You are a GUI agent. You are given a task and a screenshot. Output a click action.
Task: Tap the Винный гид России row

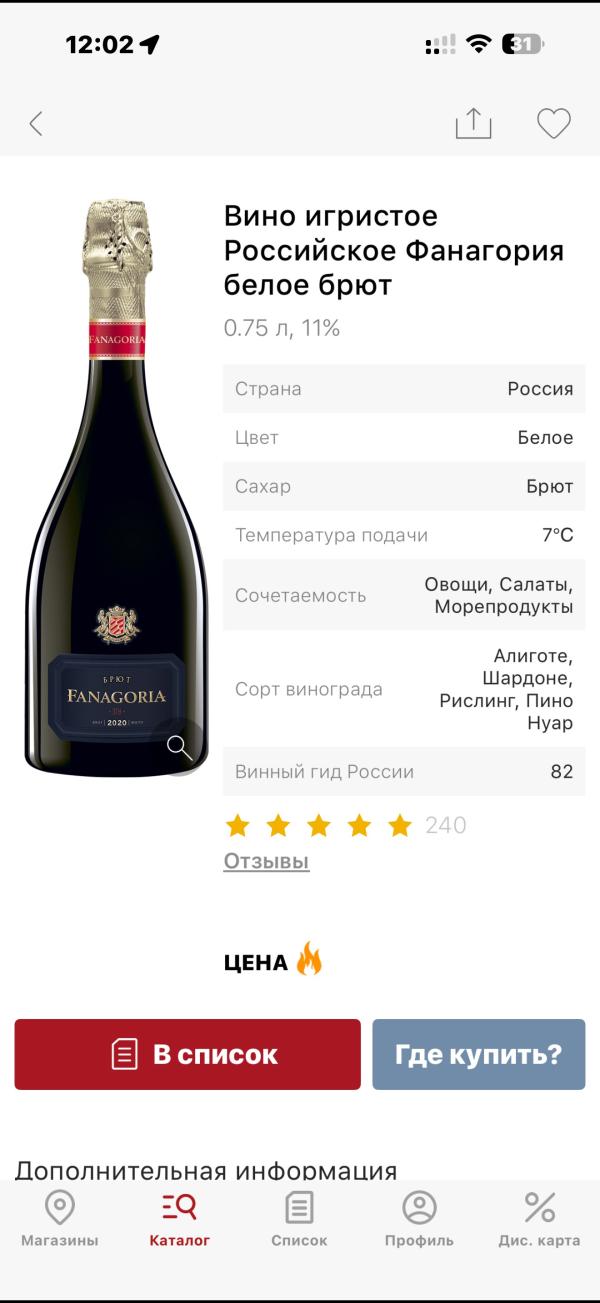(x=404, y=772)
